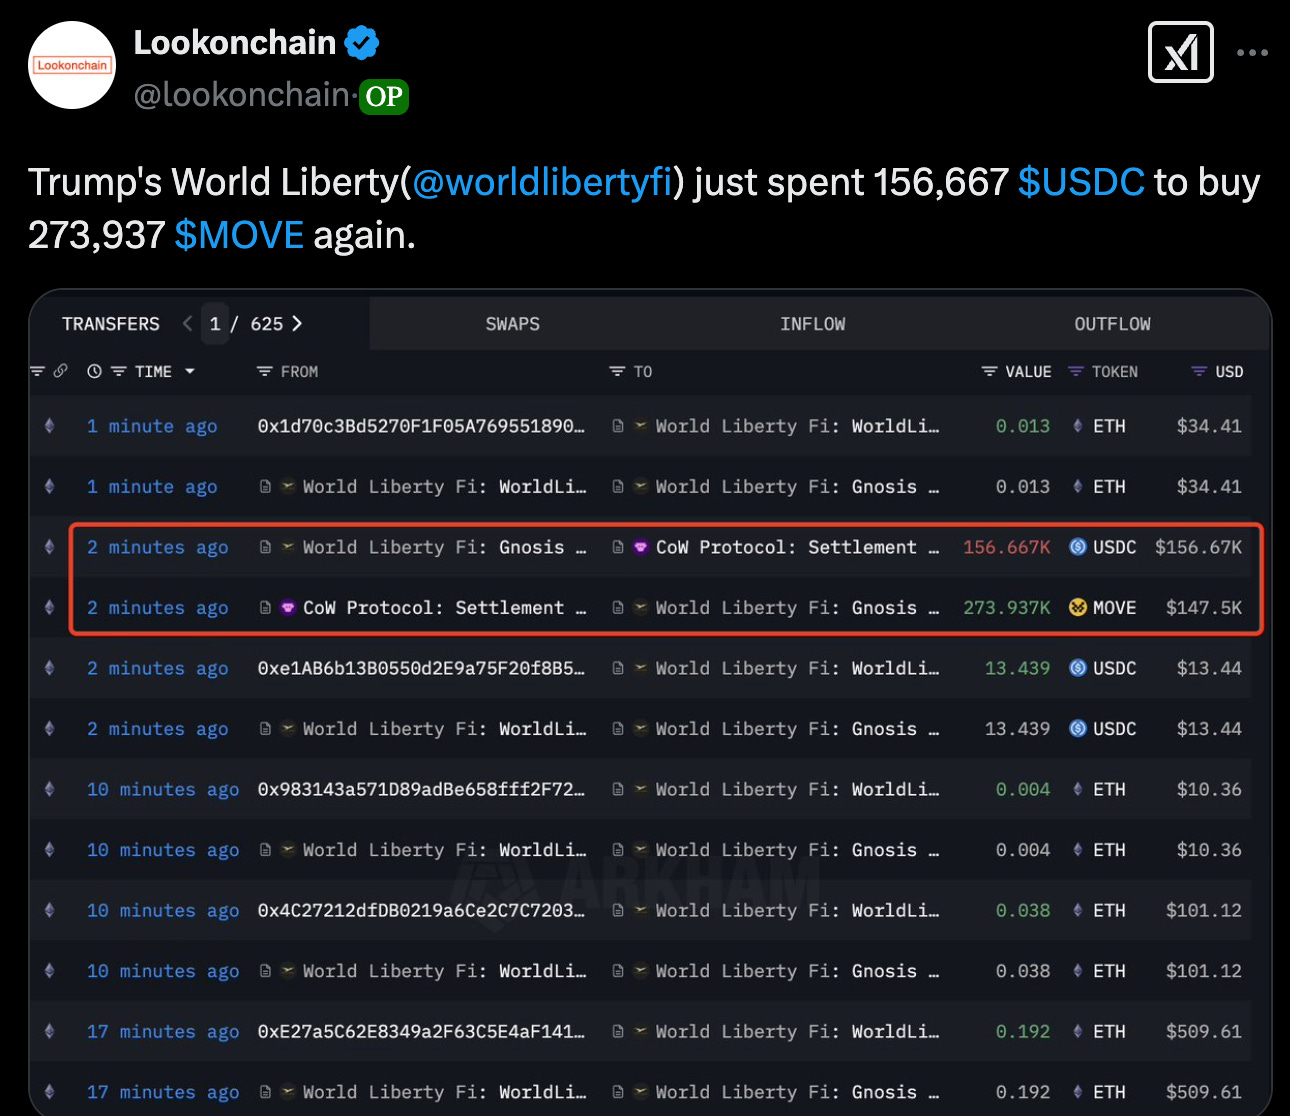Click World Liberty Fi: Gnosis recipient on MOVE row
Screen dimensions: 1290x1116
(x=797, y=608)
